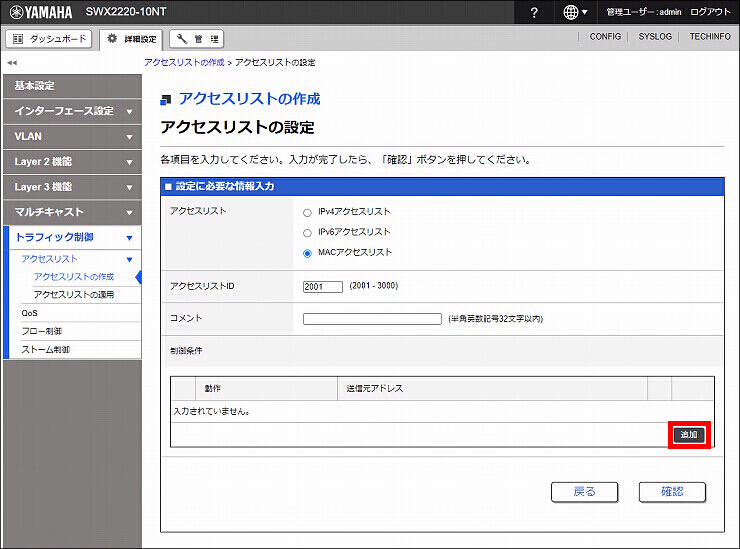The width and height of the screenshot is (740, 549).
Task: Select the MACアクセスリスト radio button
Action: click(307, 253)
